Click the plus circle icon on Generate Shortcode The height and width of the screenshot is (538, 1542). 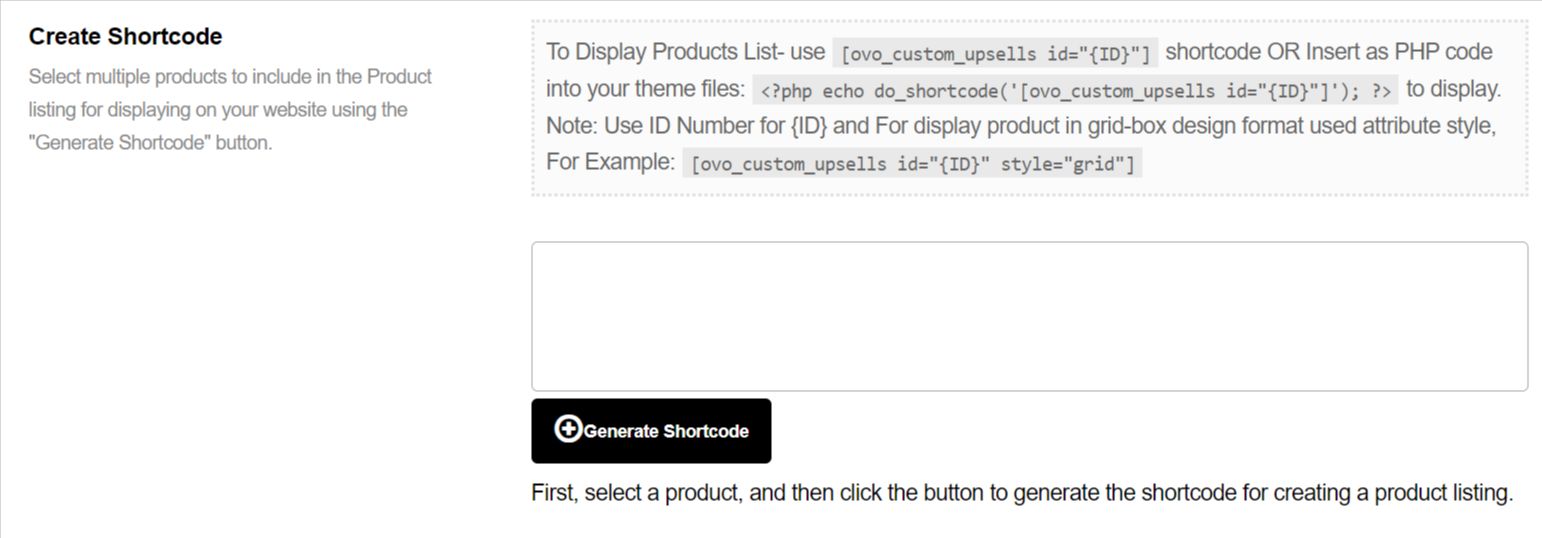click(568, 429)
